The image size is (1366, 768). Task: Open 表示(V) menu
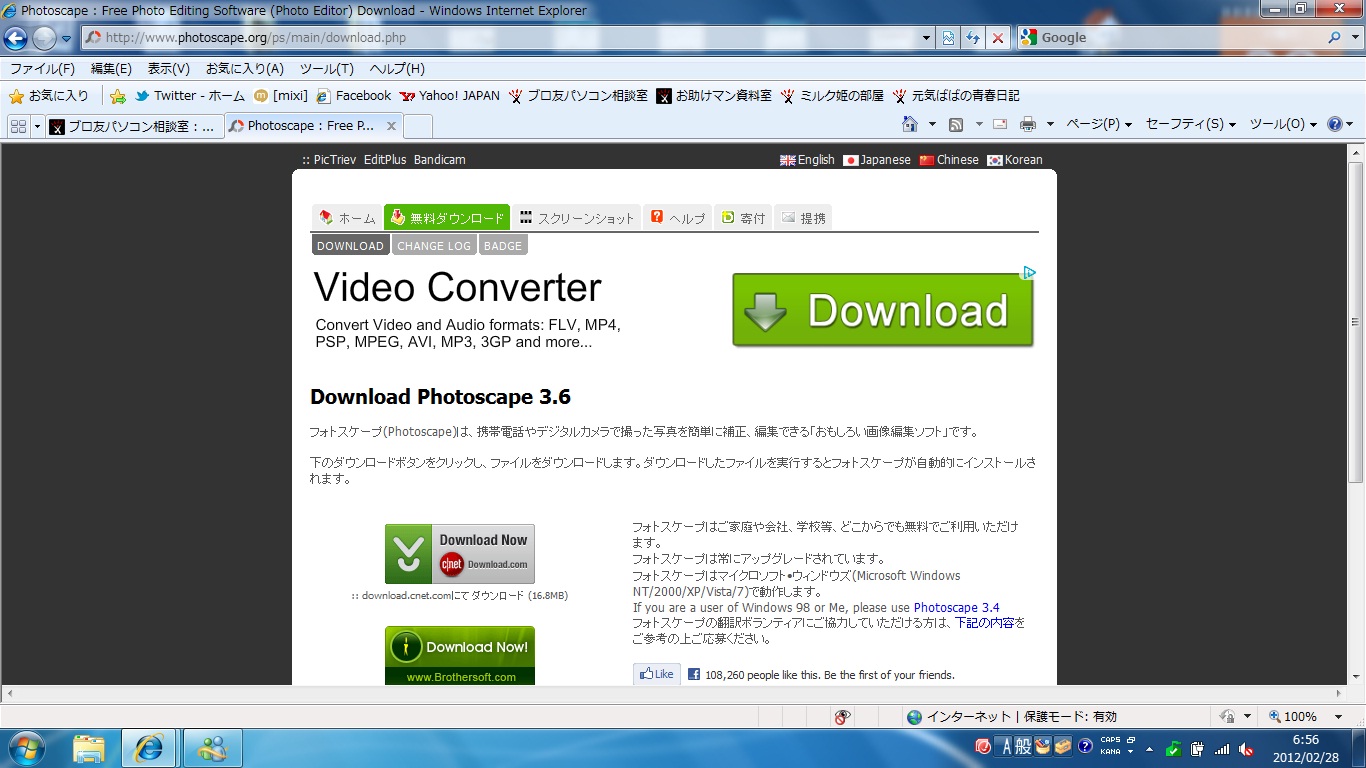pos(168,69)
